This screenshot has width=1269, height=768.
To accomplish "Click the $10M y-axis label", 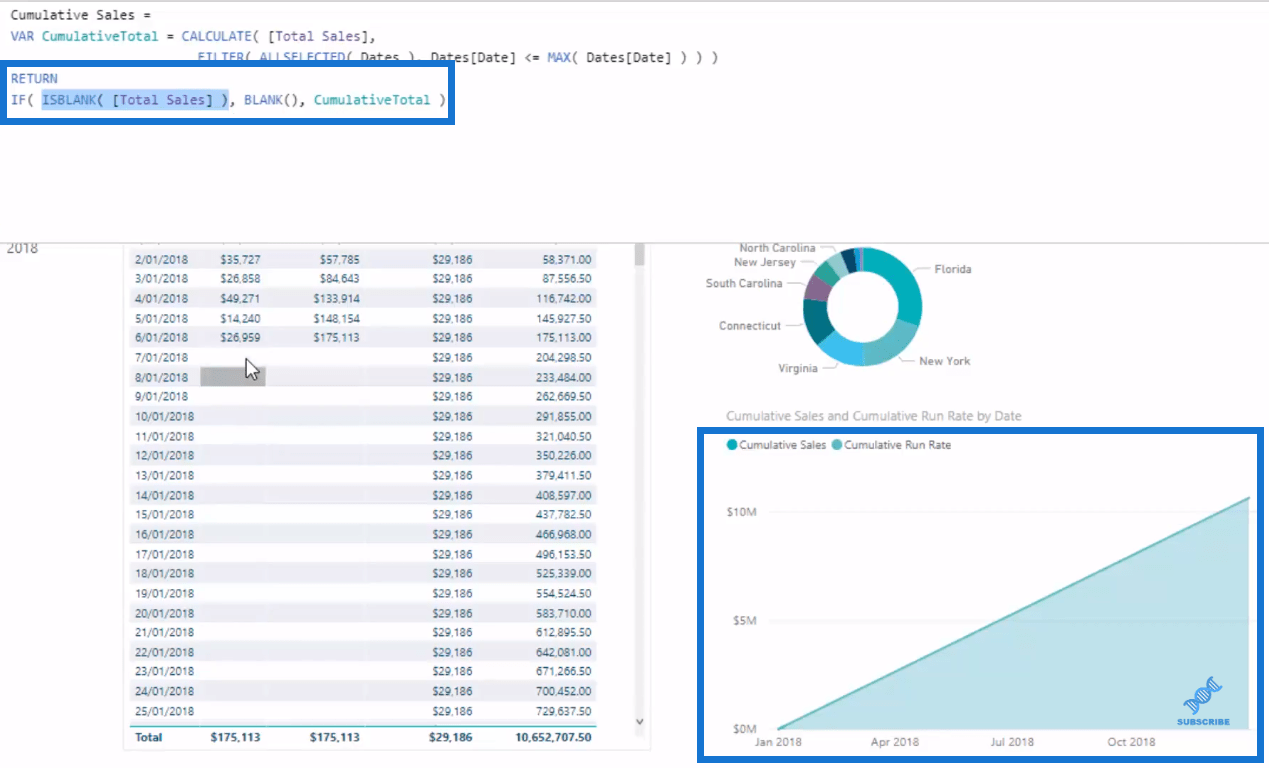I will coord(742,512).
